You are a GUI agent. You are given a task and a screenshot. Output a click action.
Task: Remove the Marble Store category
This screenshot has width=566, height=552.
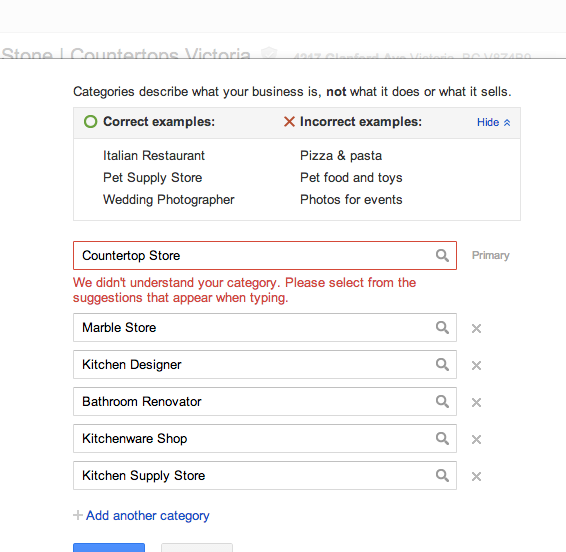click(476, 329)
